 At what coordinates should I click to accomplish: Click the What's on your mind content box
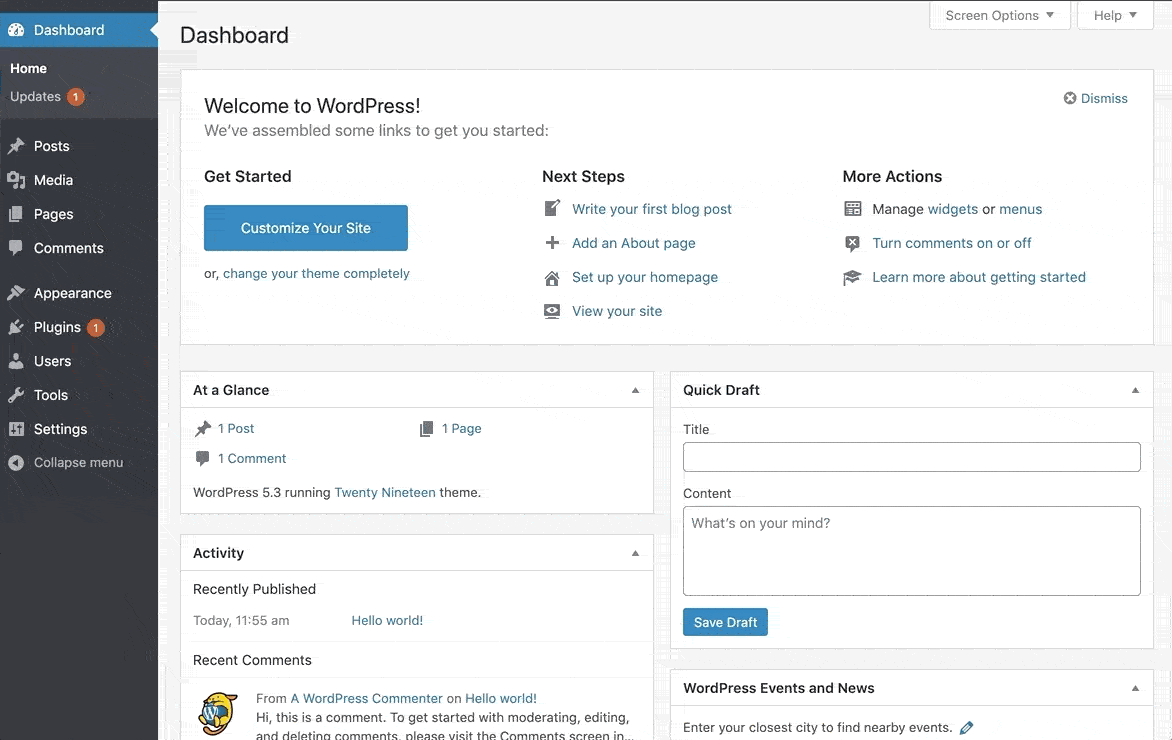(911, 551)
